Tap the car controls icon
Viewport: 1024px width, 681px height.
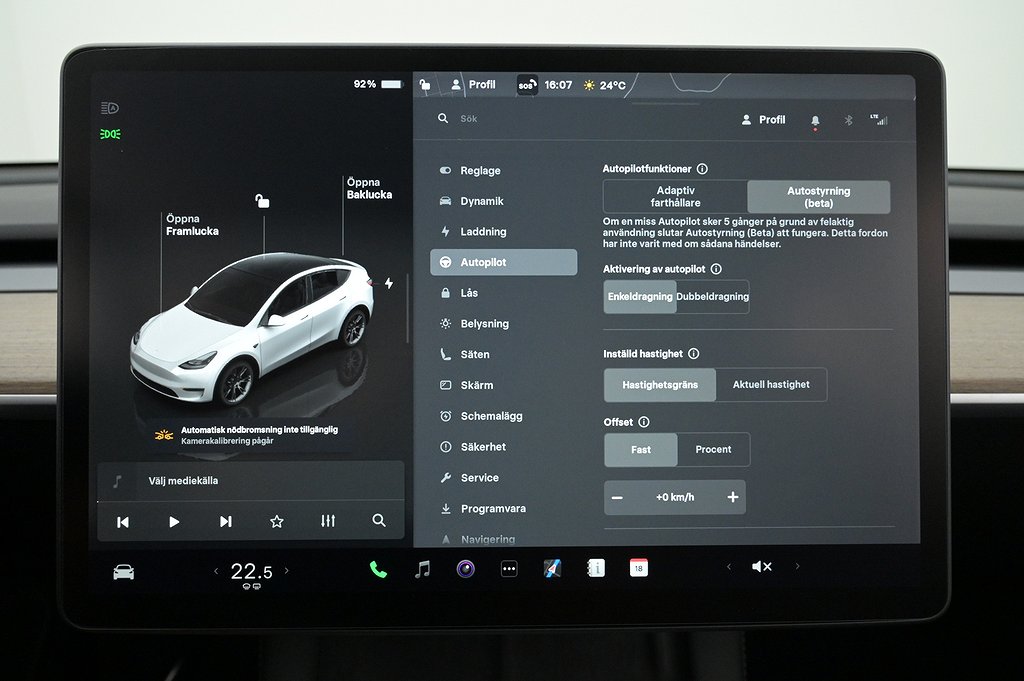123,572
